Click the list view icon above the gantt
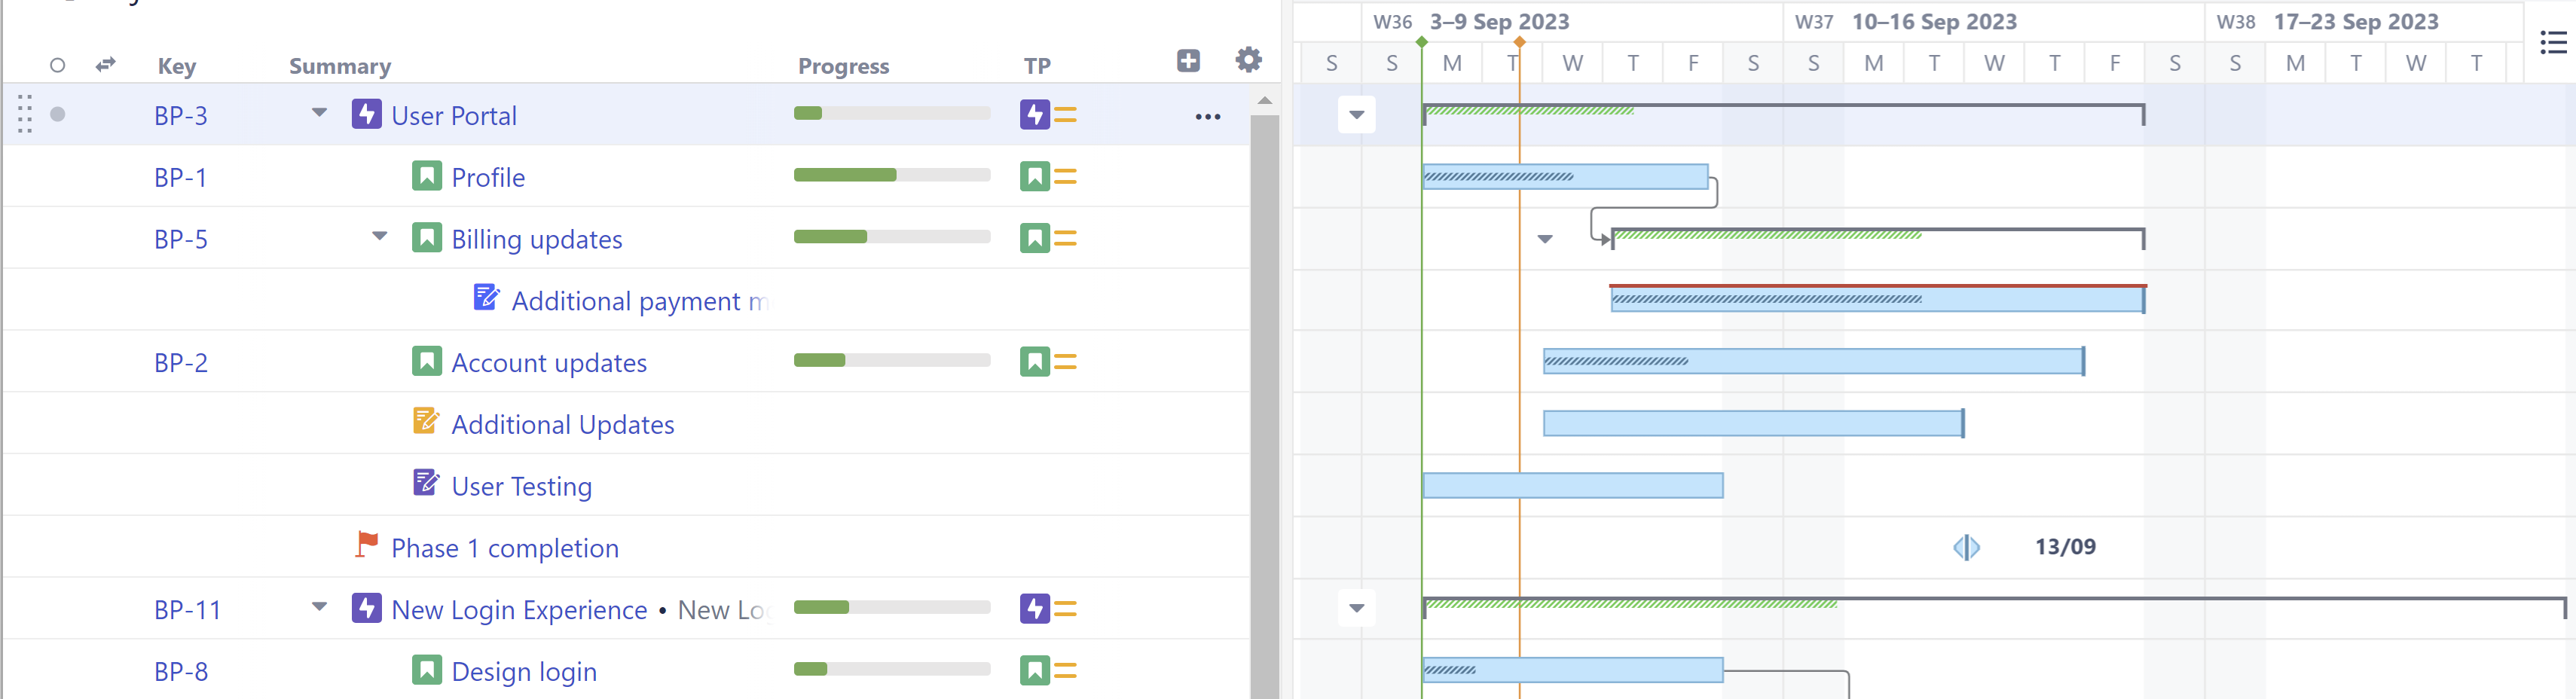Screen dimensions: 2576x699 click(x=2552, y=43)
